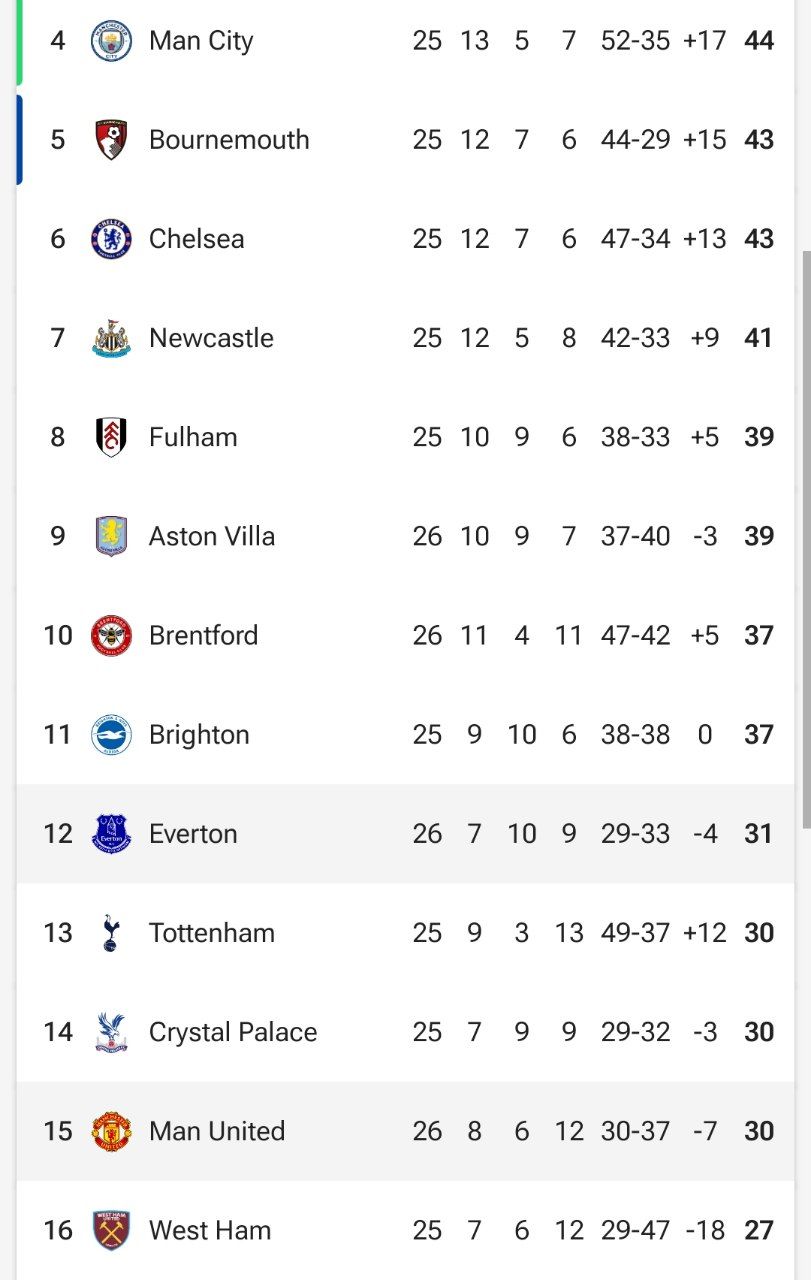Tap the Brentford bee badge
811x1280 pixels.
[111, 635]
